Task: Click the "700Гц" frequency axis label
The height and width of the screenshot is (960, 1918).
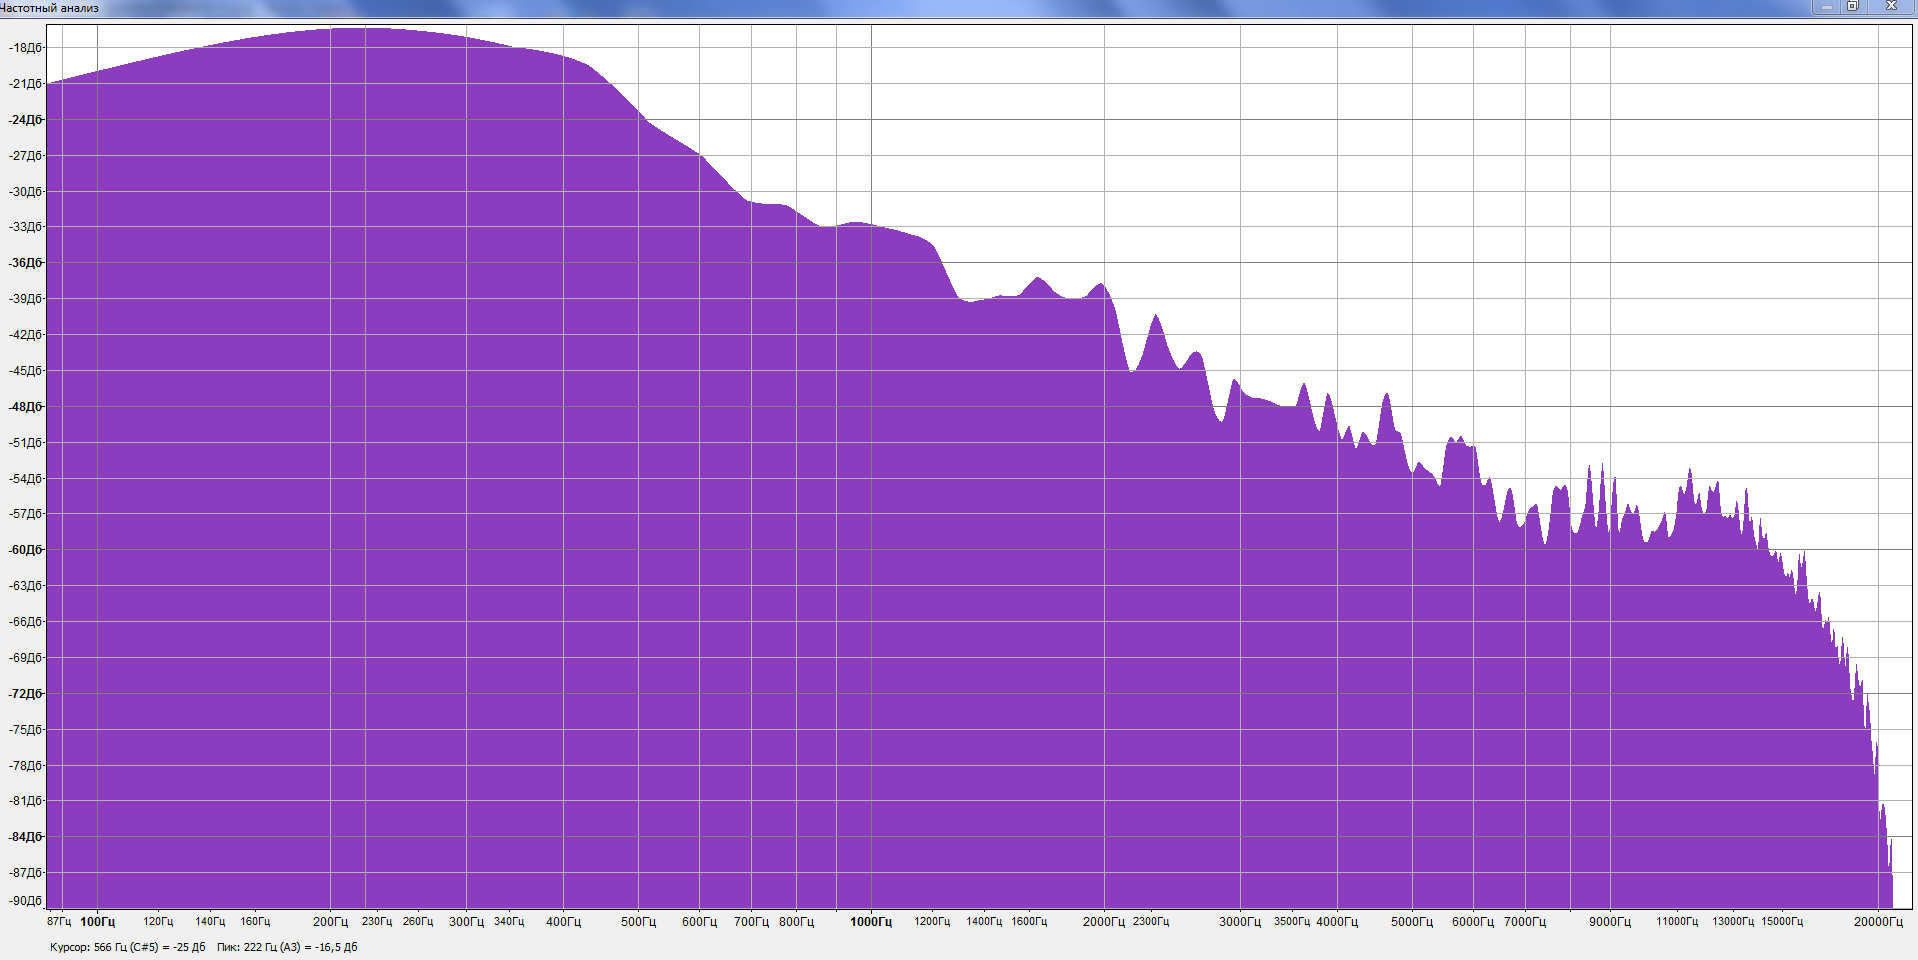Action: pyautogui.click(x=752, y=922)
